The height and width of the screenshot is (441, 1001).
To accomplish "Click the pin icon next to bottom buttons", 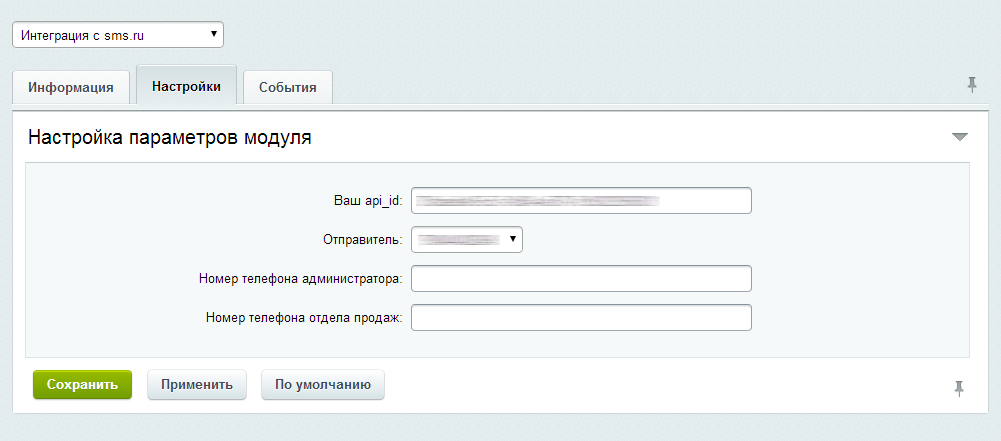I will coord(959,388).
